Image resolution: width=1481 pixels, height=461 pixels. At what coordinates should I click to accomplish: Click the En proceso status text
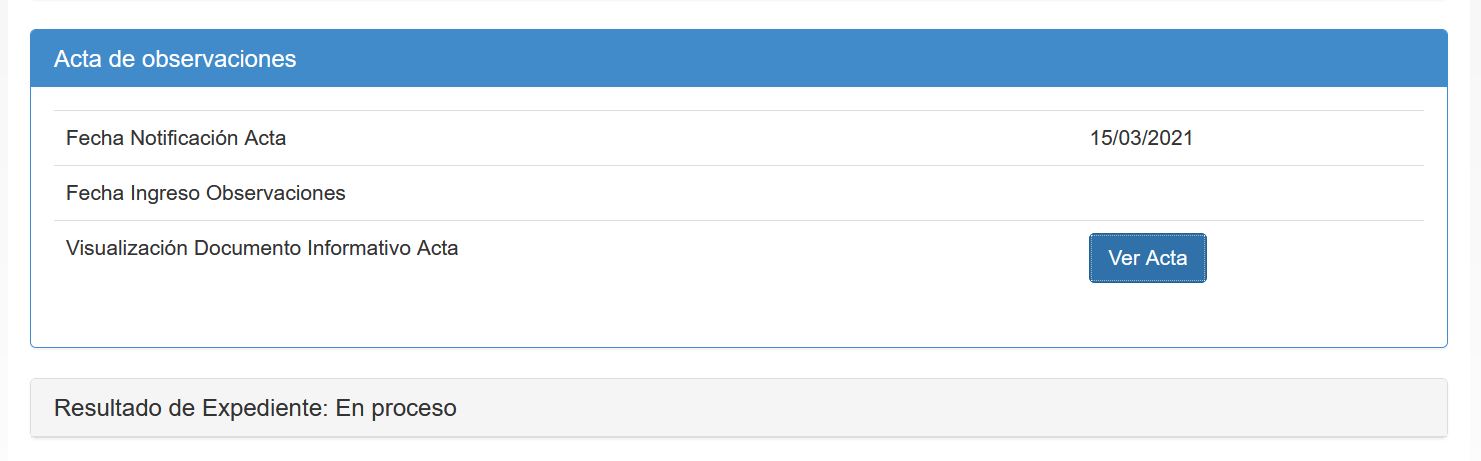[396, 408]
